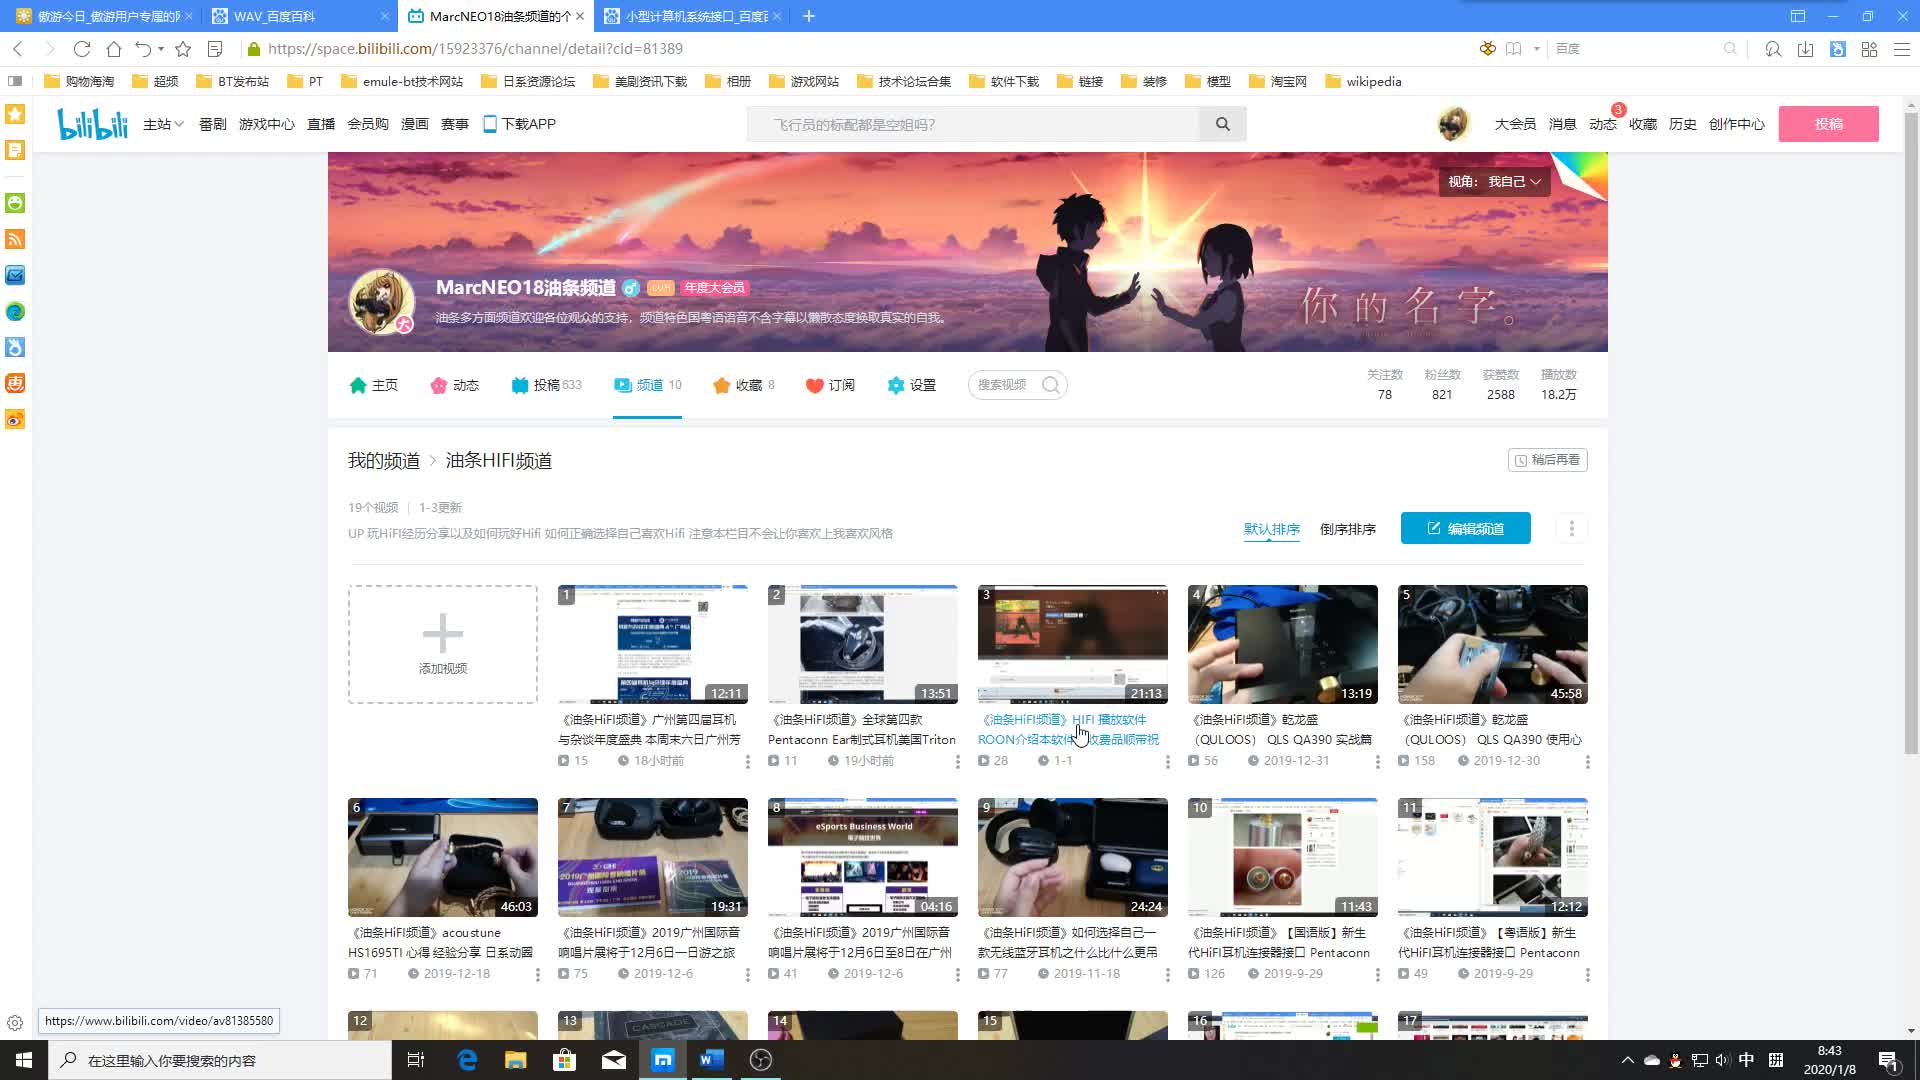This screenshot has width=1920, height=1080.
Task: Expand the 主站 dropdown menu
Action: (x=163, y=124)
